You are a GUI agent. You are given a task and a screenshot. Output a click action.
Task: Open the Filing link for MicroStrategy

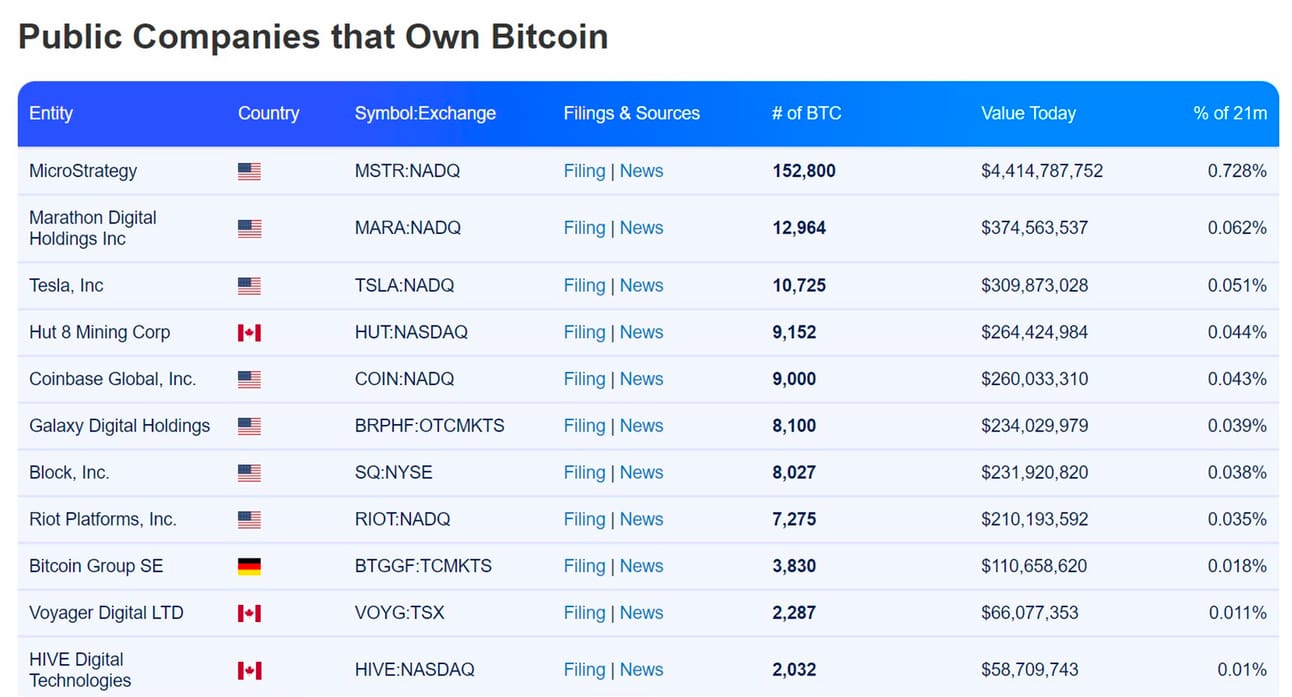tap(584, 171)
